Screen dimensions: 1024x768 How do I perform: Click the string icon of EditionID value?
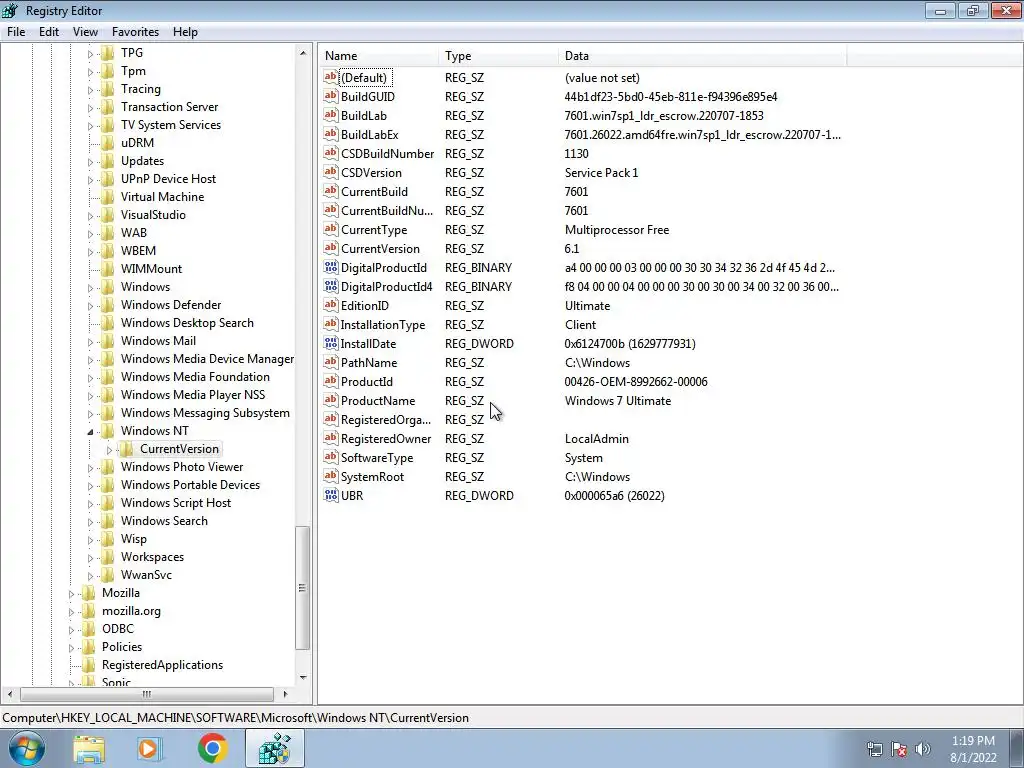tap(330, 305)
